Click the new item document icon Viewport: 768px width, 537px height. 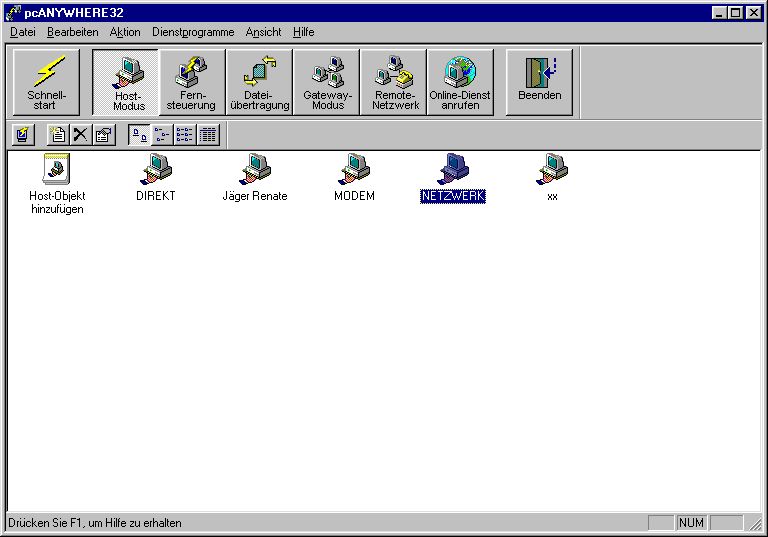click(58, 135)
